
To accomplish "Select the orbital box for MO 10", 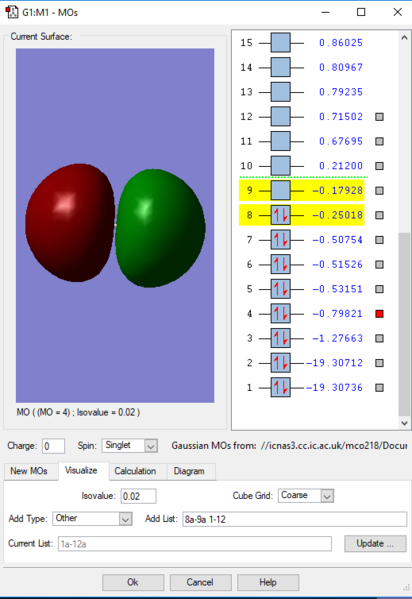I will coord(281,166).
